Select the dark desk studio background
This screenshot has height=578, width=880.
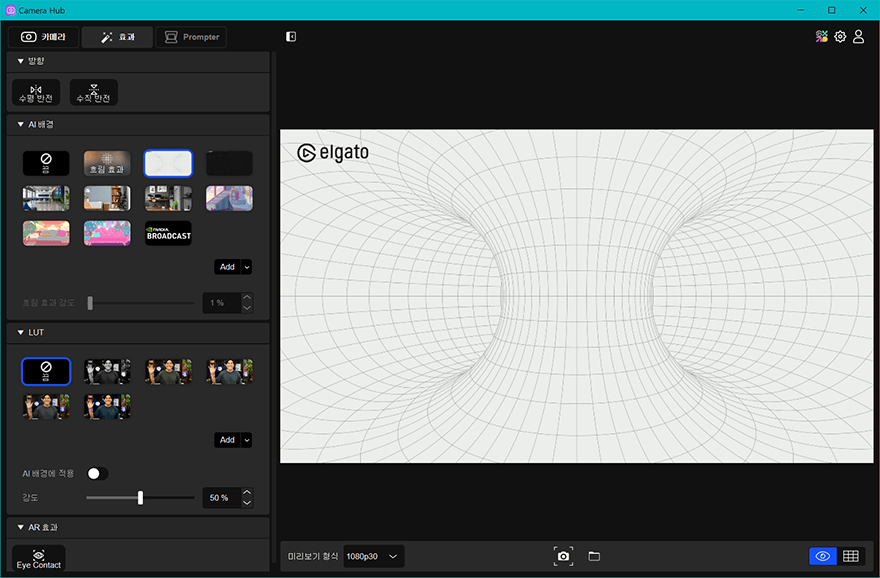(168, 198)
